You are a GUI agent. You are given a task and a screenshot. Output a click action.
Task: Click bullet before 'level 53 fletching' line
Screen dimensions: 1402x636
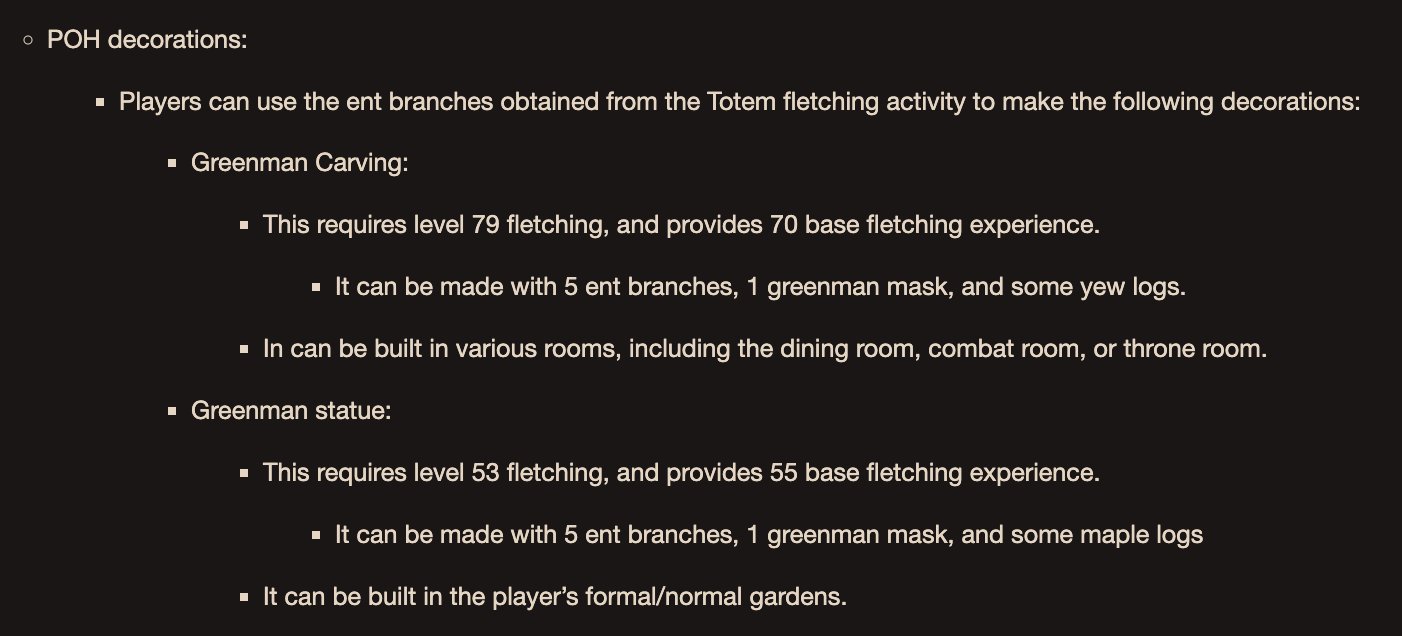pyautogui.click(x=244, y=474)
